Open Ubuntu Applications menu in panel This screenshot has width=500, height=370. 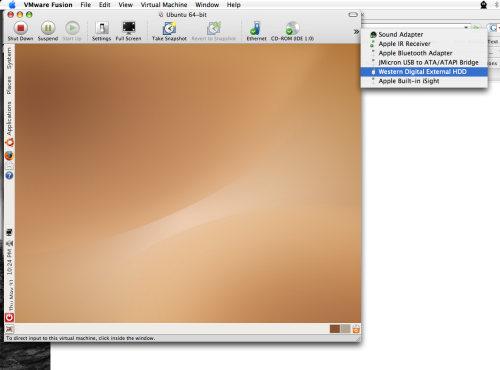pos(9,119)
